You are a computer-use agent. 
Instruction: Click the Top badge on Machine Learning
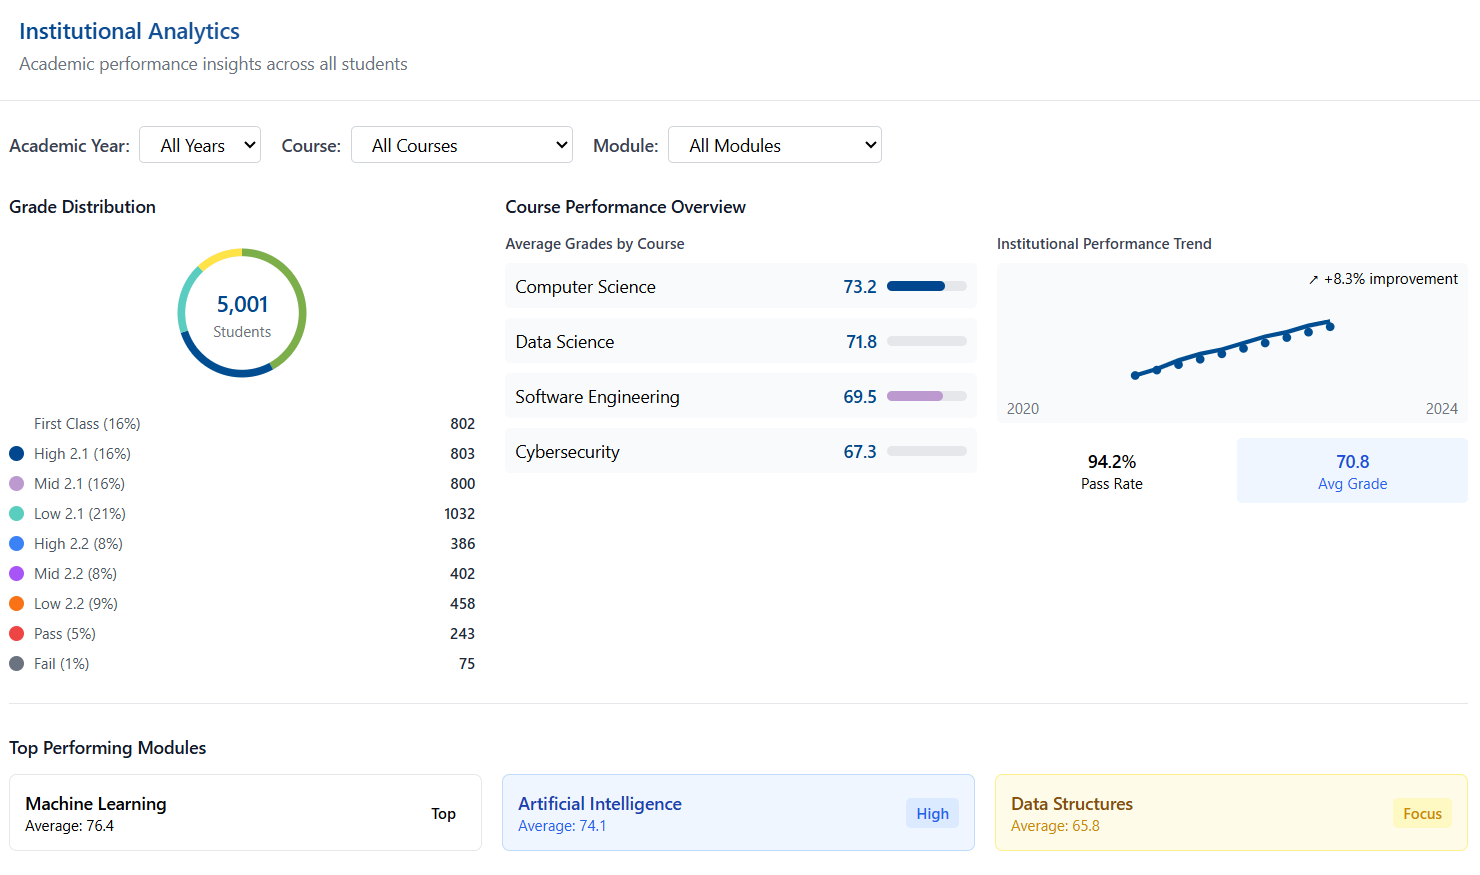click(443, 813)
